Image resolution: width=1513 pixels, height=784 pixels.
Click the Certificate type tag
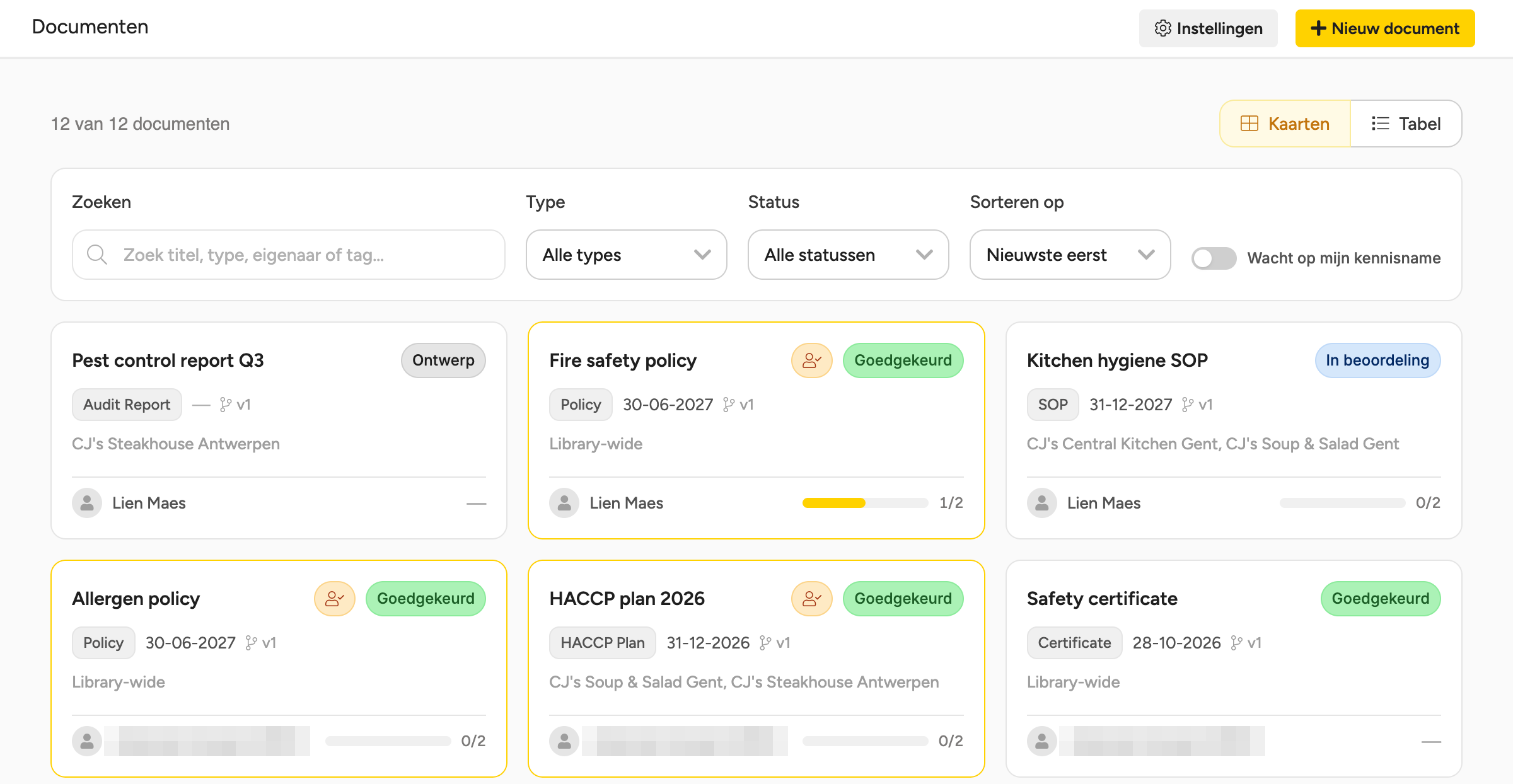(1075, 643)
